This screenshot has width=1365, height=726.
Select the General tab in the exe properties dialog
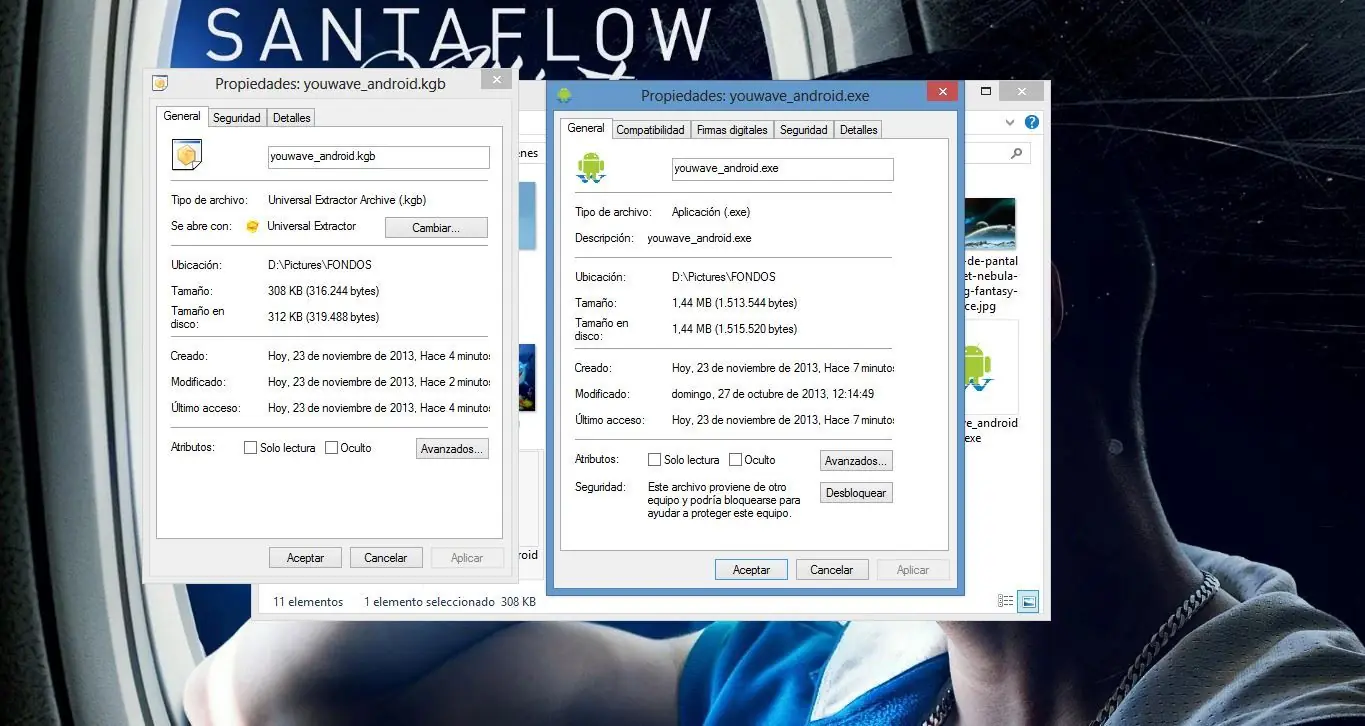(586, 128)
